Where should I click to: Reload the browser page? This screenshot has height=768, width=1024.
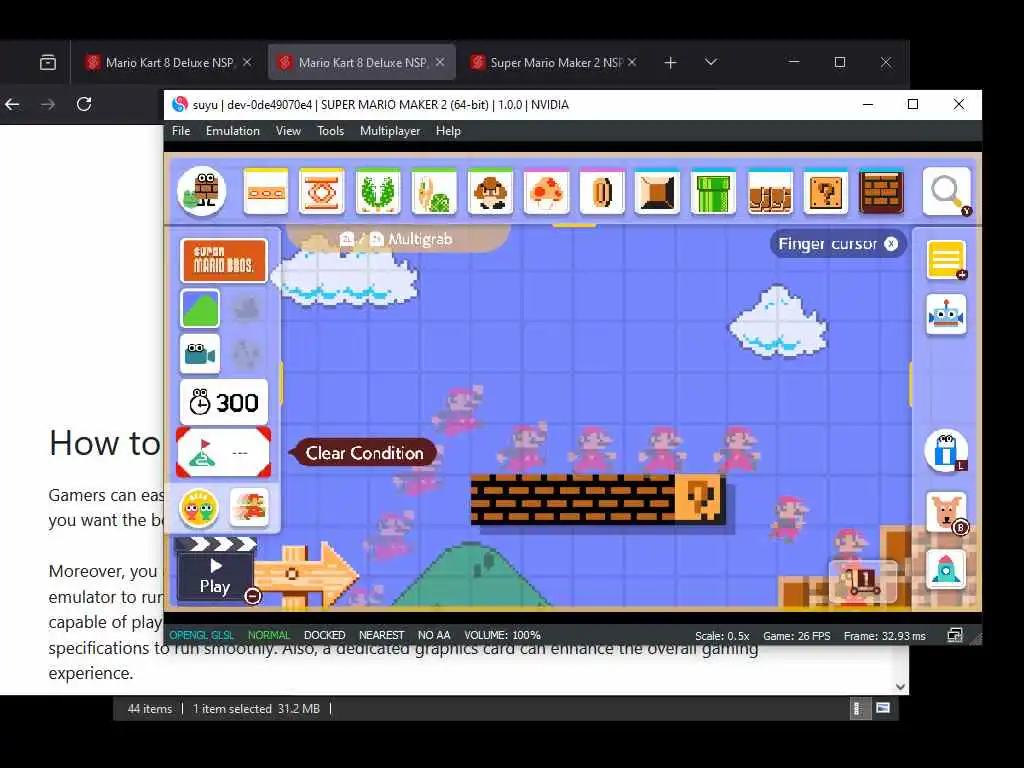pos(84,104)
